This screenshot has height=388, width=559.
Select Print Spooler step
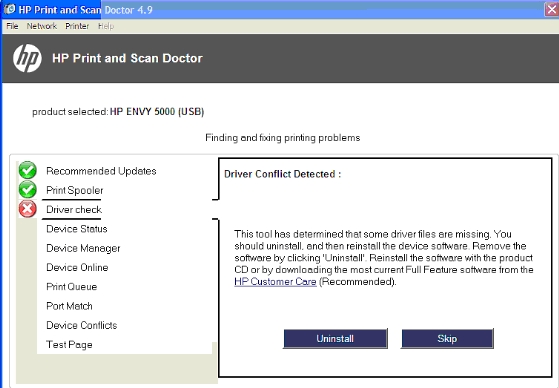(75, 190)
